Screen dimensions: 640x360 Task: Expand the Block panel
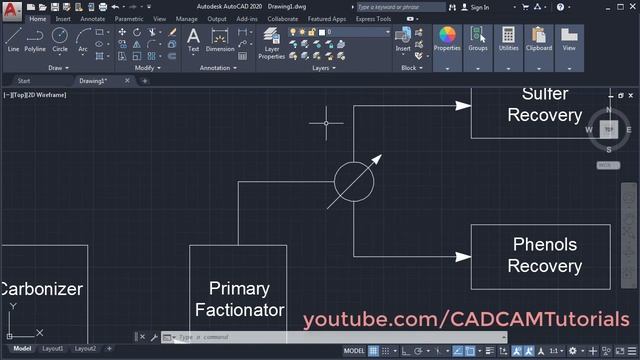coord(412,68)
